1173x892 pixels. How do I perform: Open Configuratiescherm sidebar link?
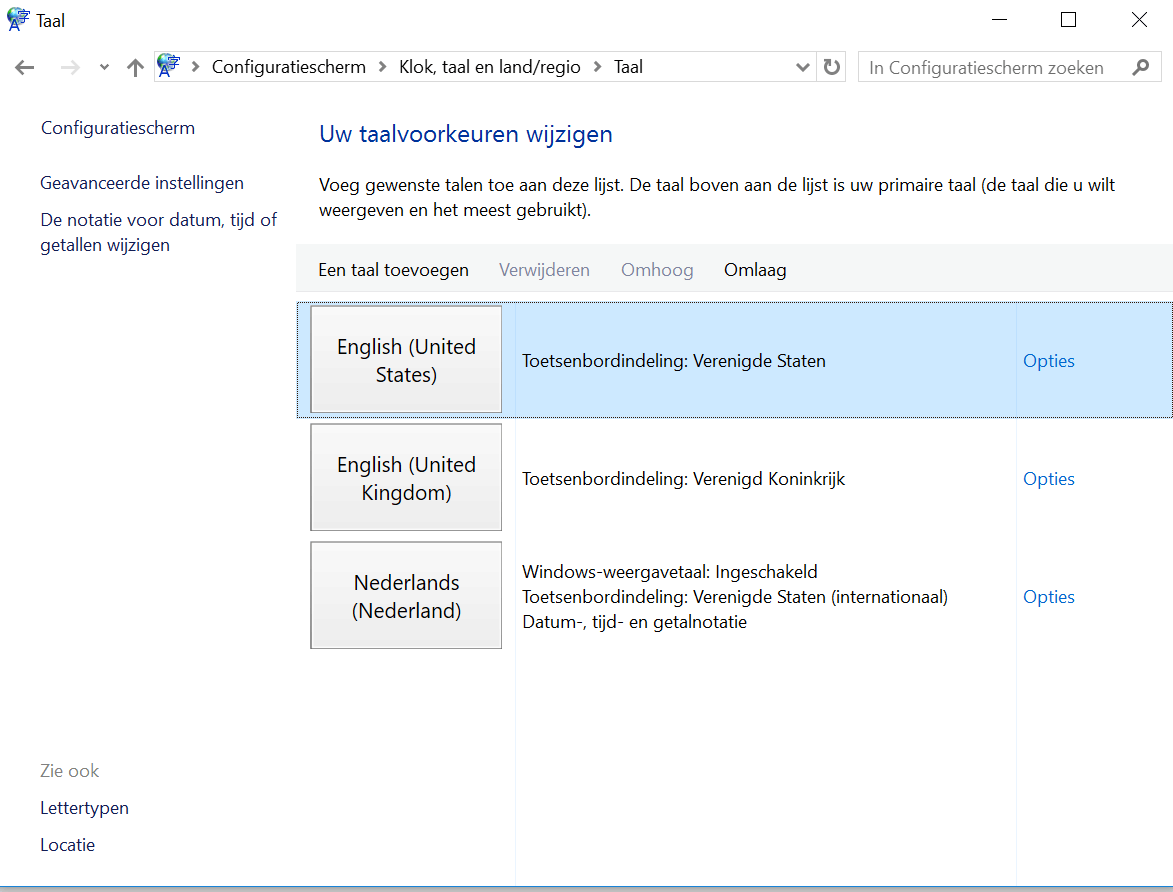click(118, 128)
